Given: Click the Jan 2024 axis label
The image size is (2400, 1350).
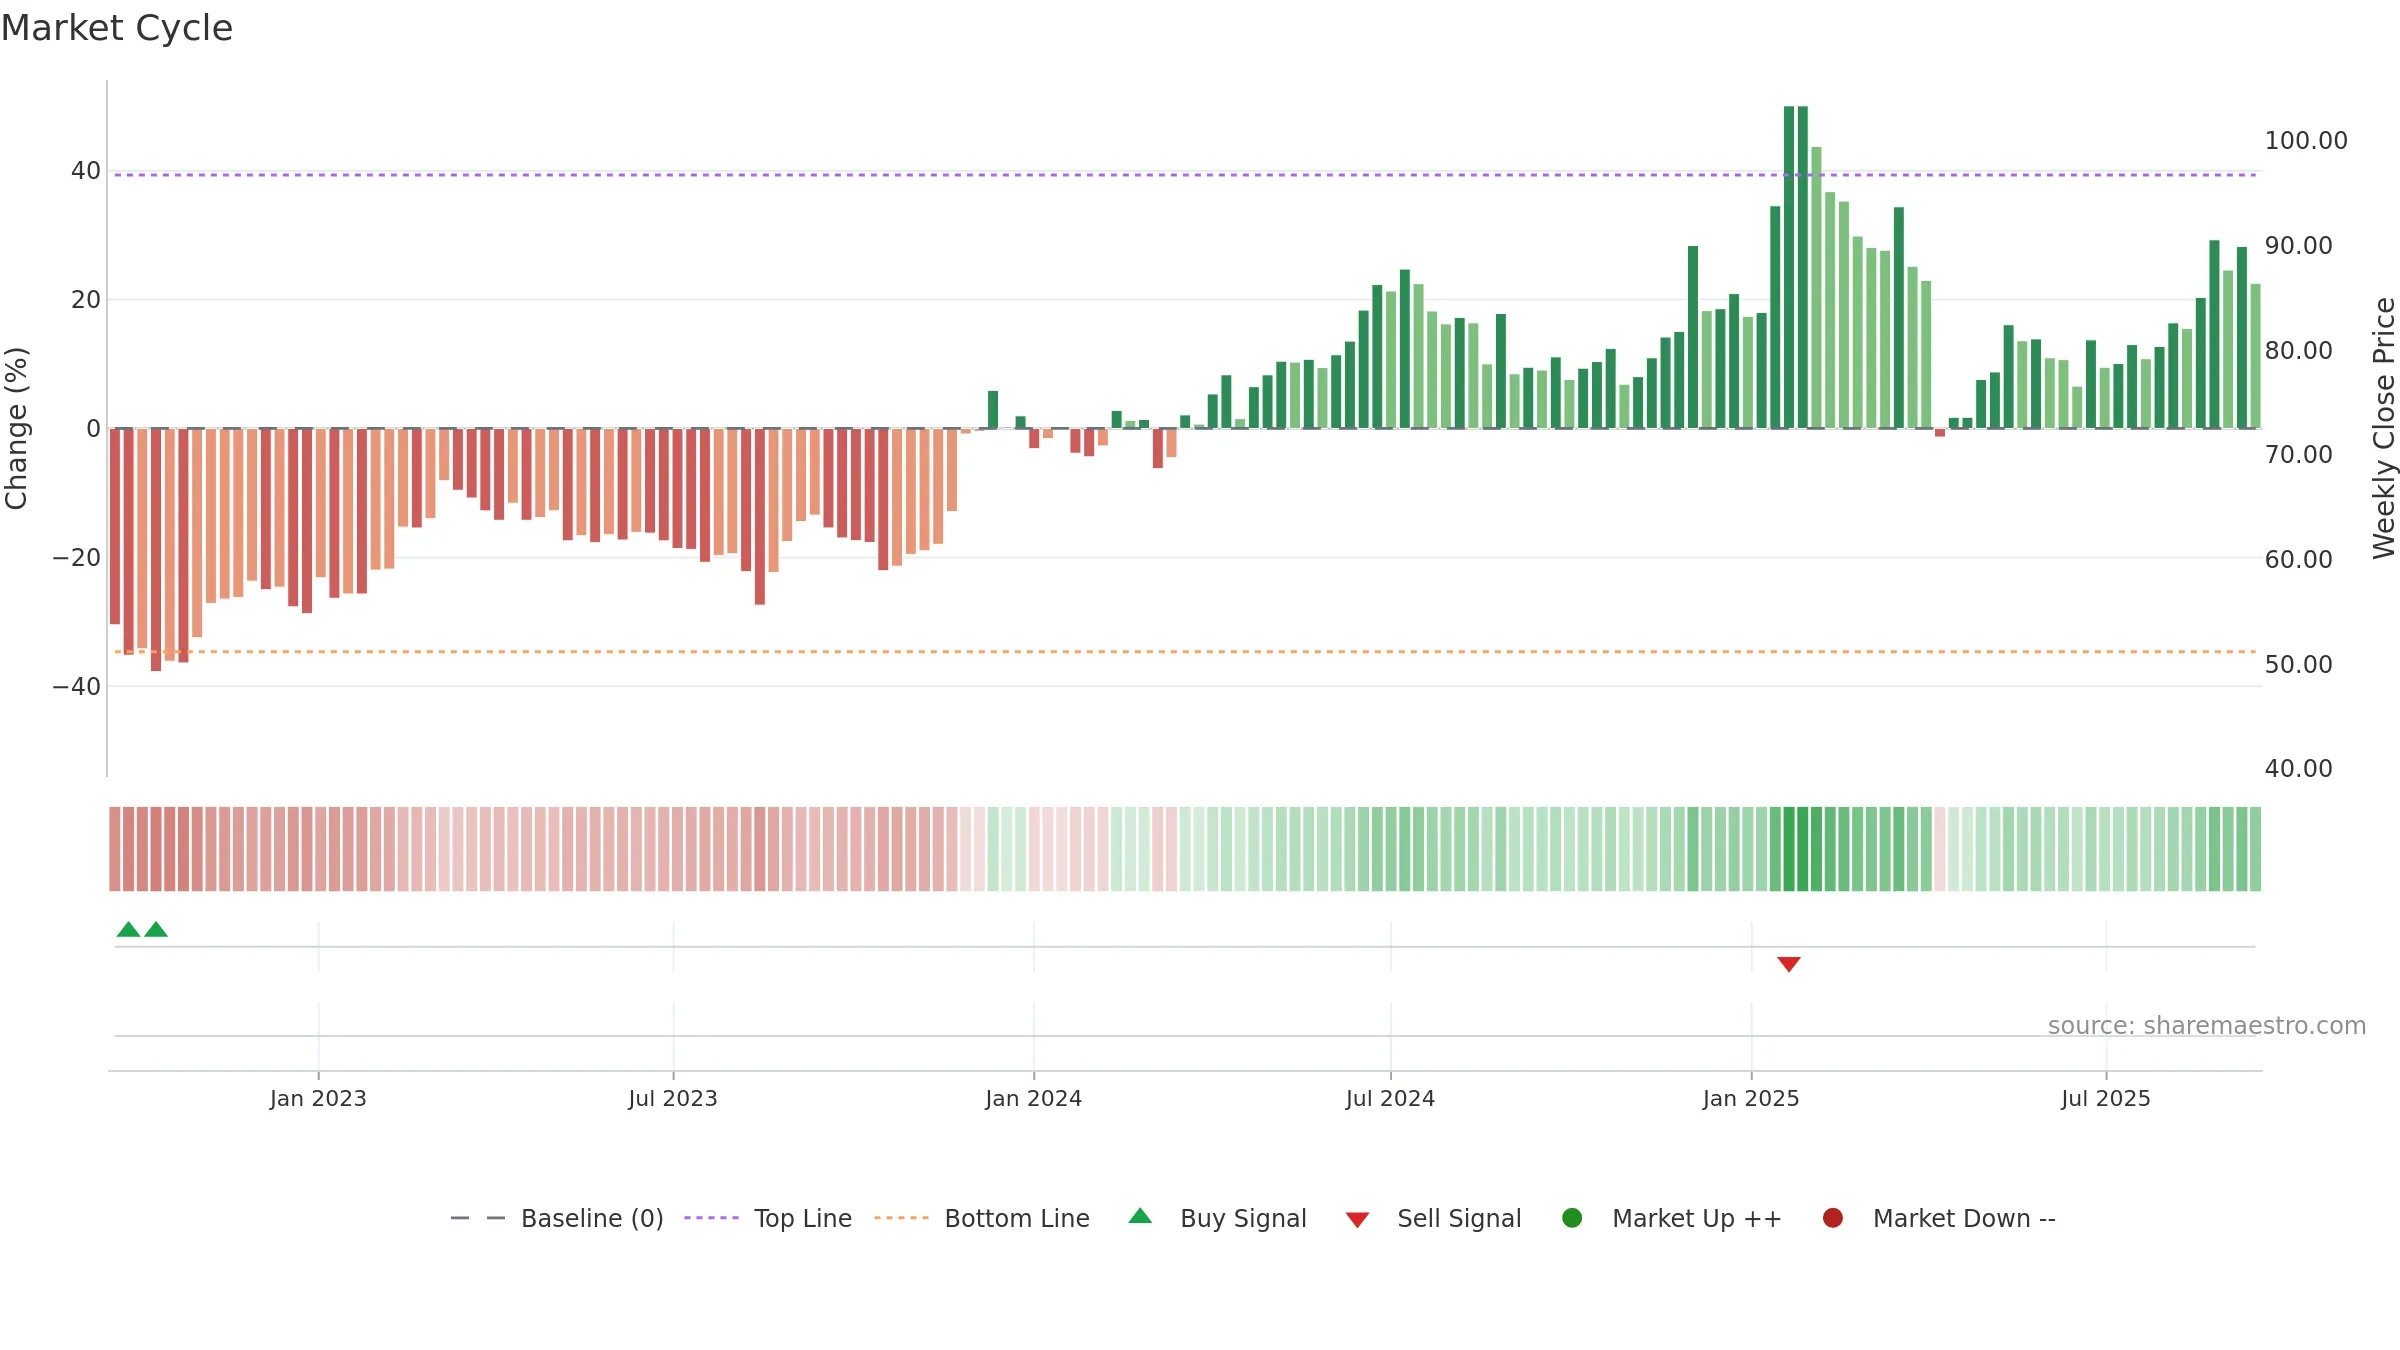Looking at the screenshot, I should [x=1033, y=1098].
